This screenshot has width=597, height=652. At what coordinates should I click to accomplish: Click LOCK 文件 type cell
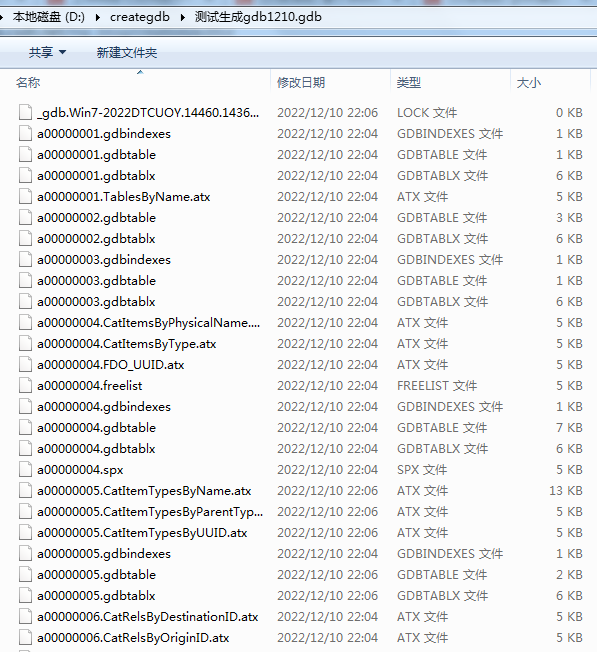pyautogui.click(x=427, y=113)
